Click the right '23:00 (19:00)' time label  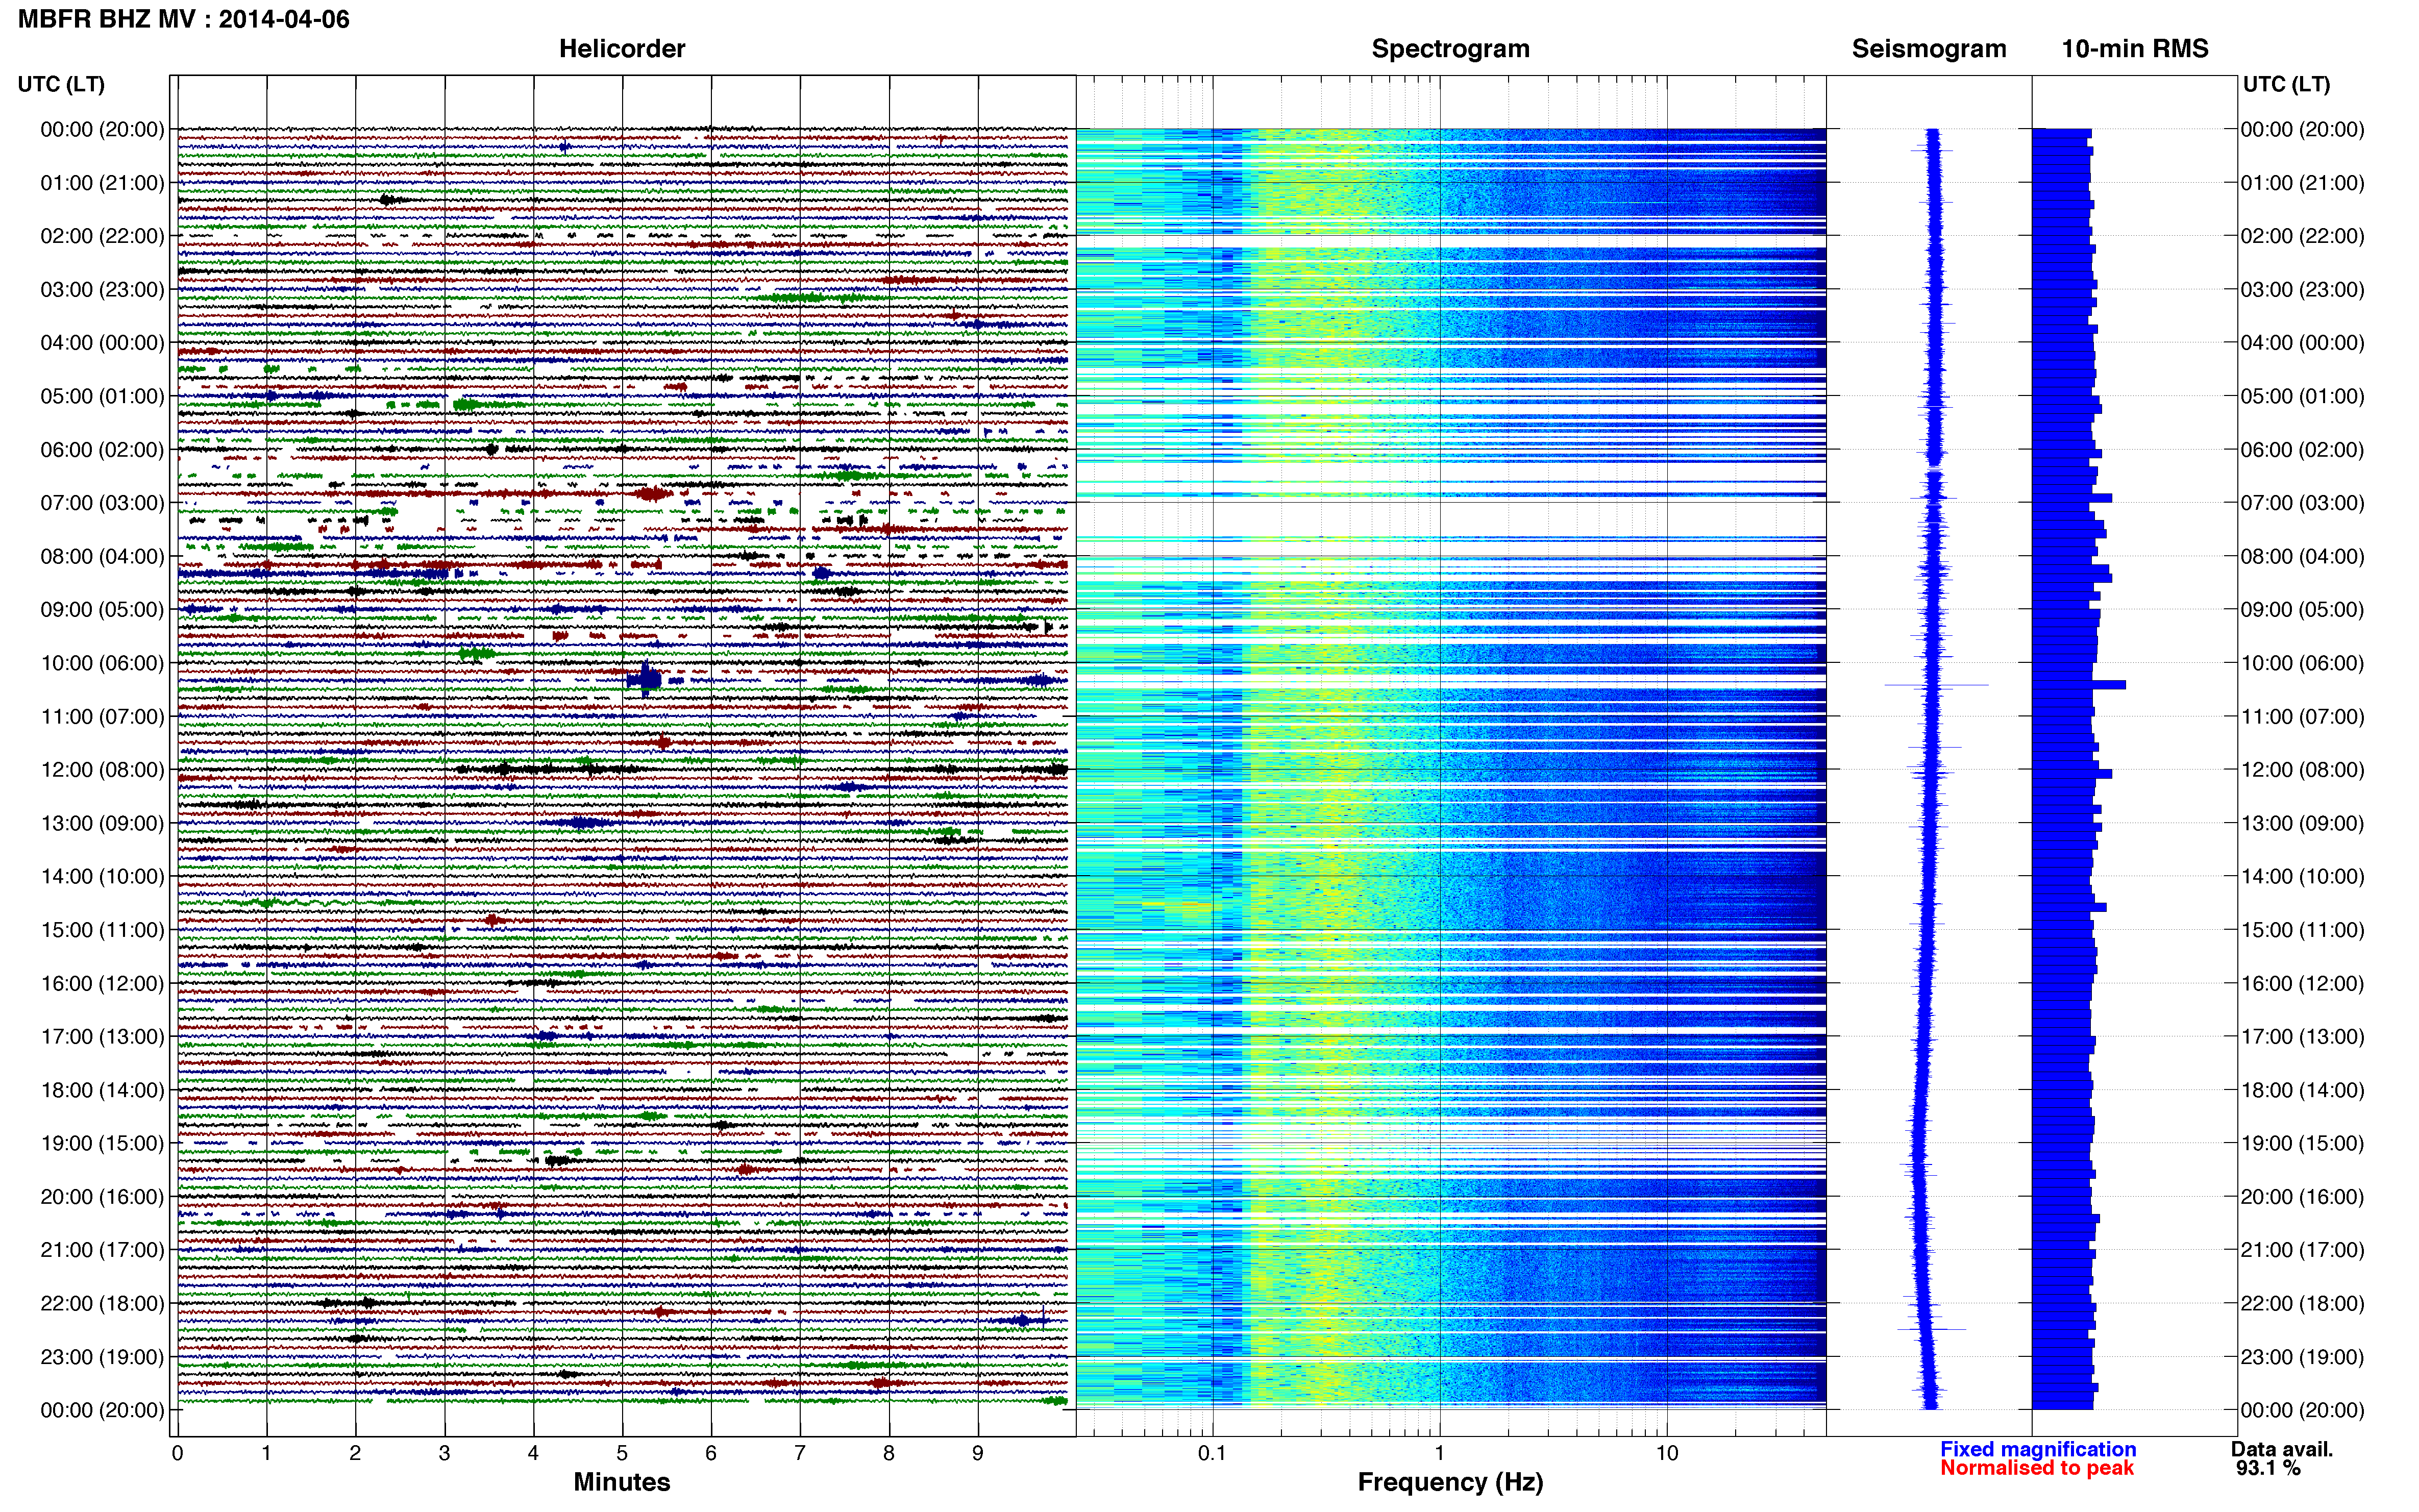[2302, 1357]
